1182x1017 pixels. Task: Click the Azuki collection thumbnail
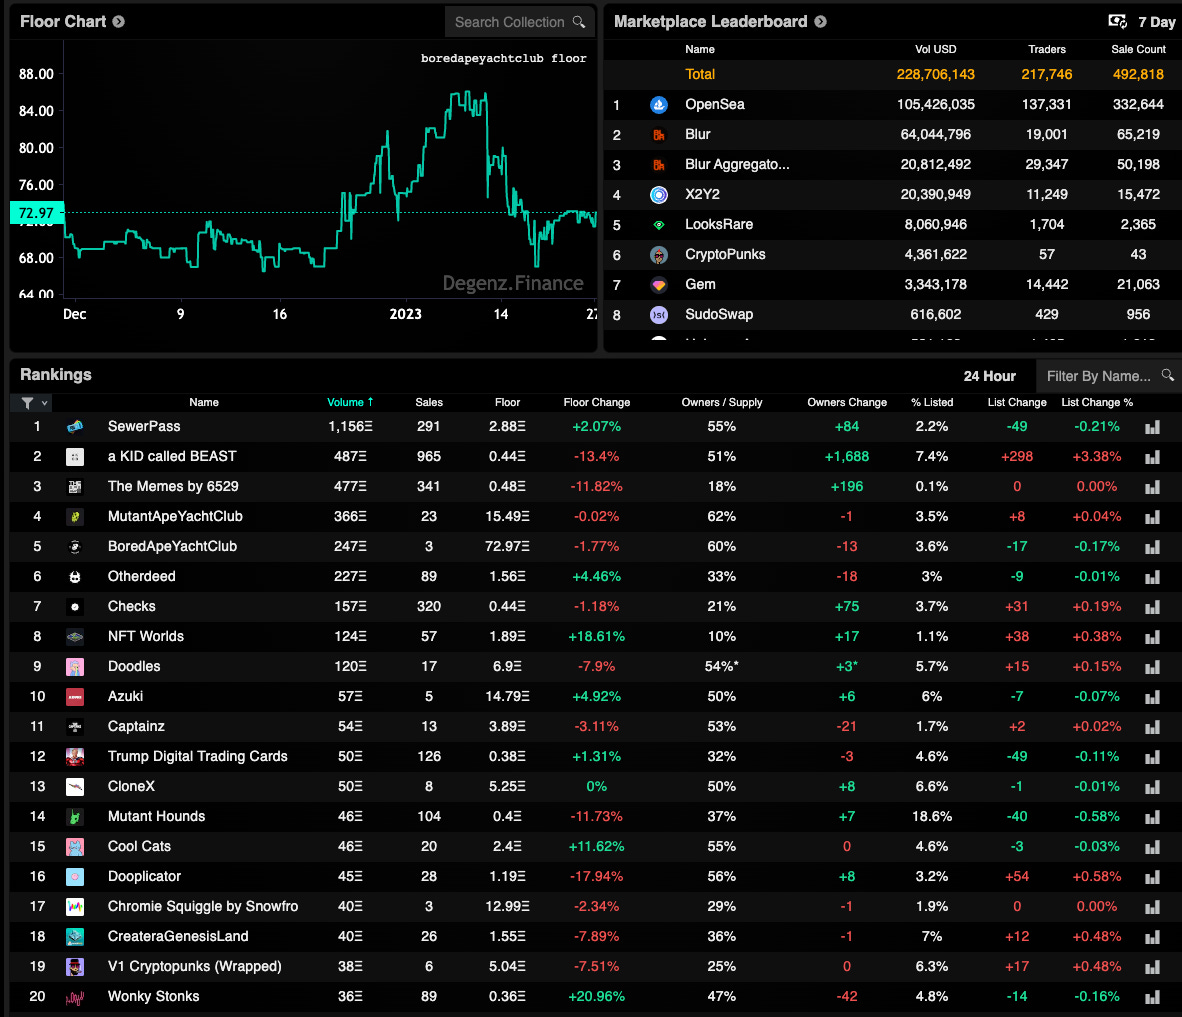click(75, 697)
